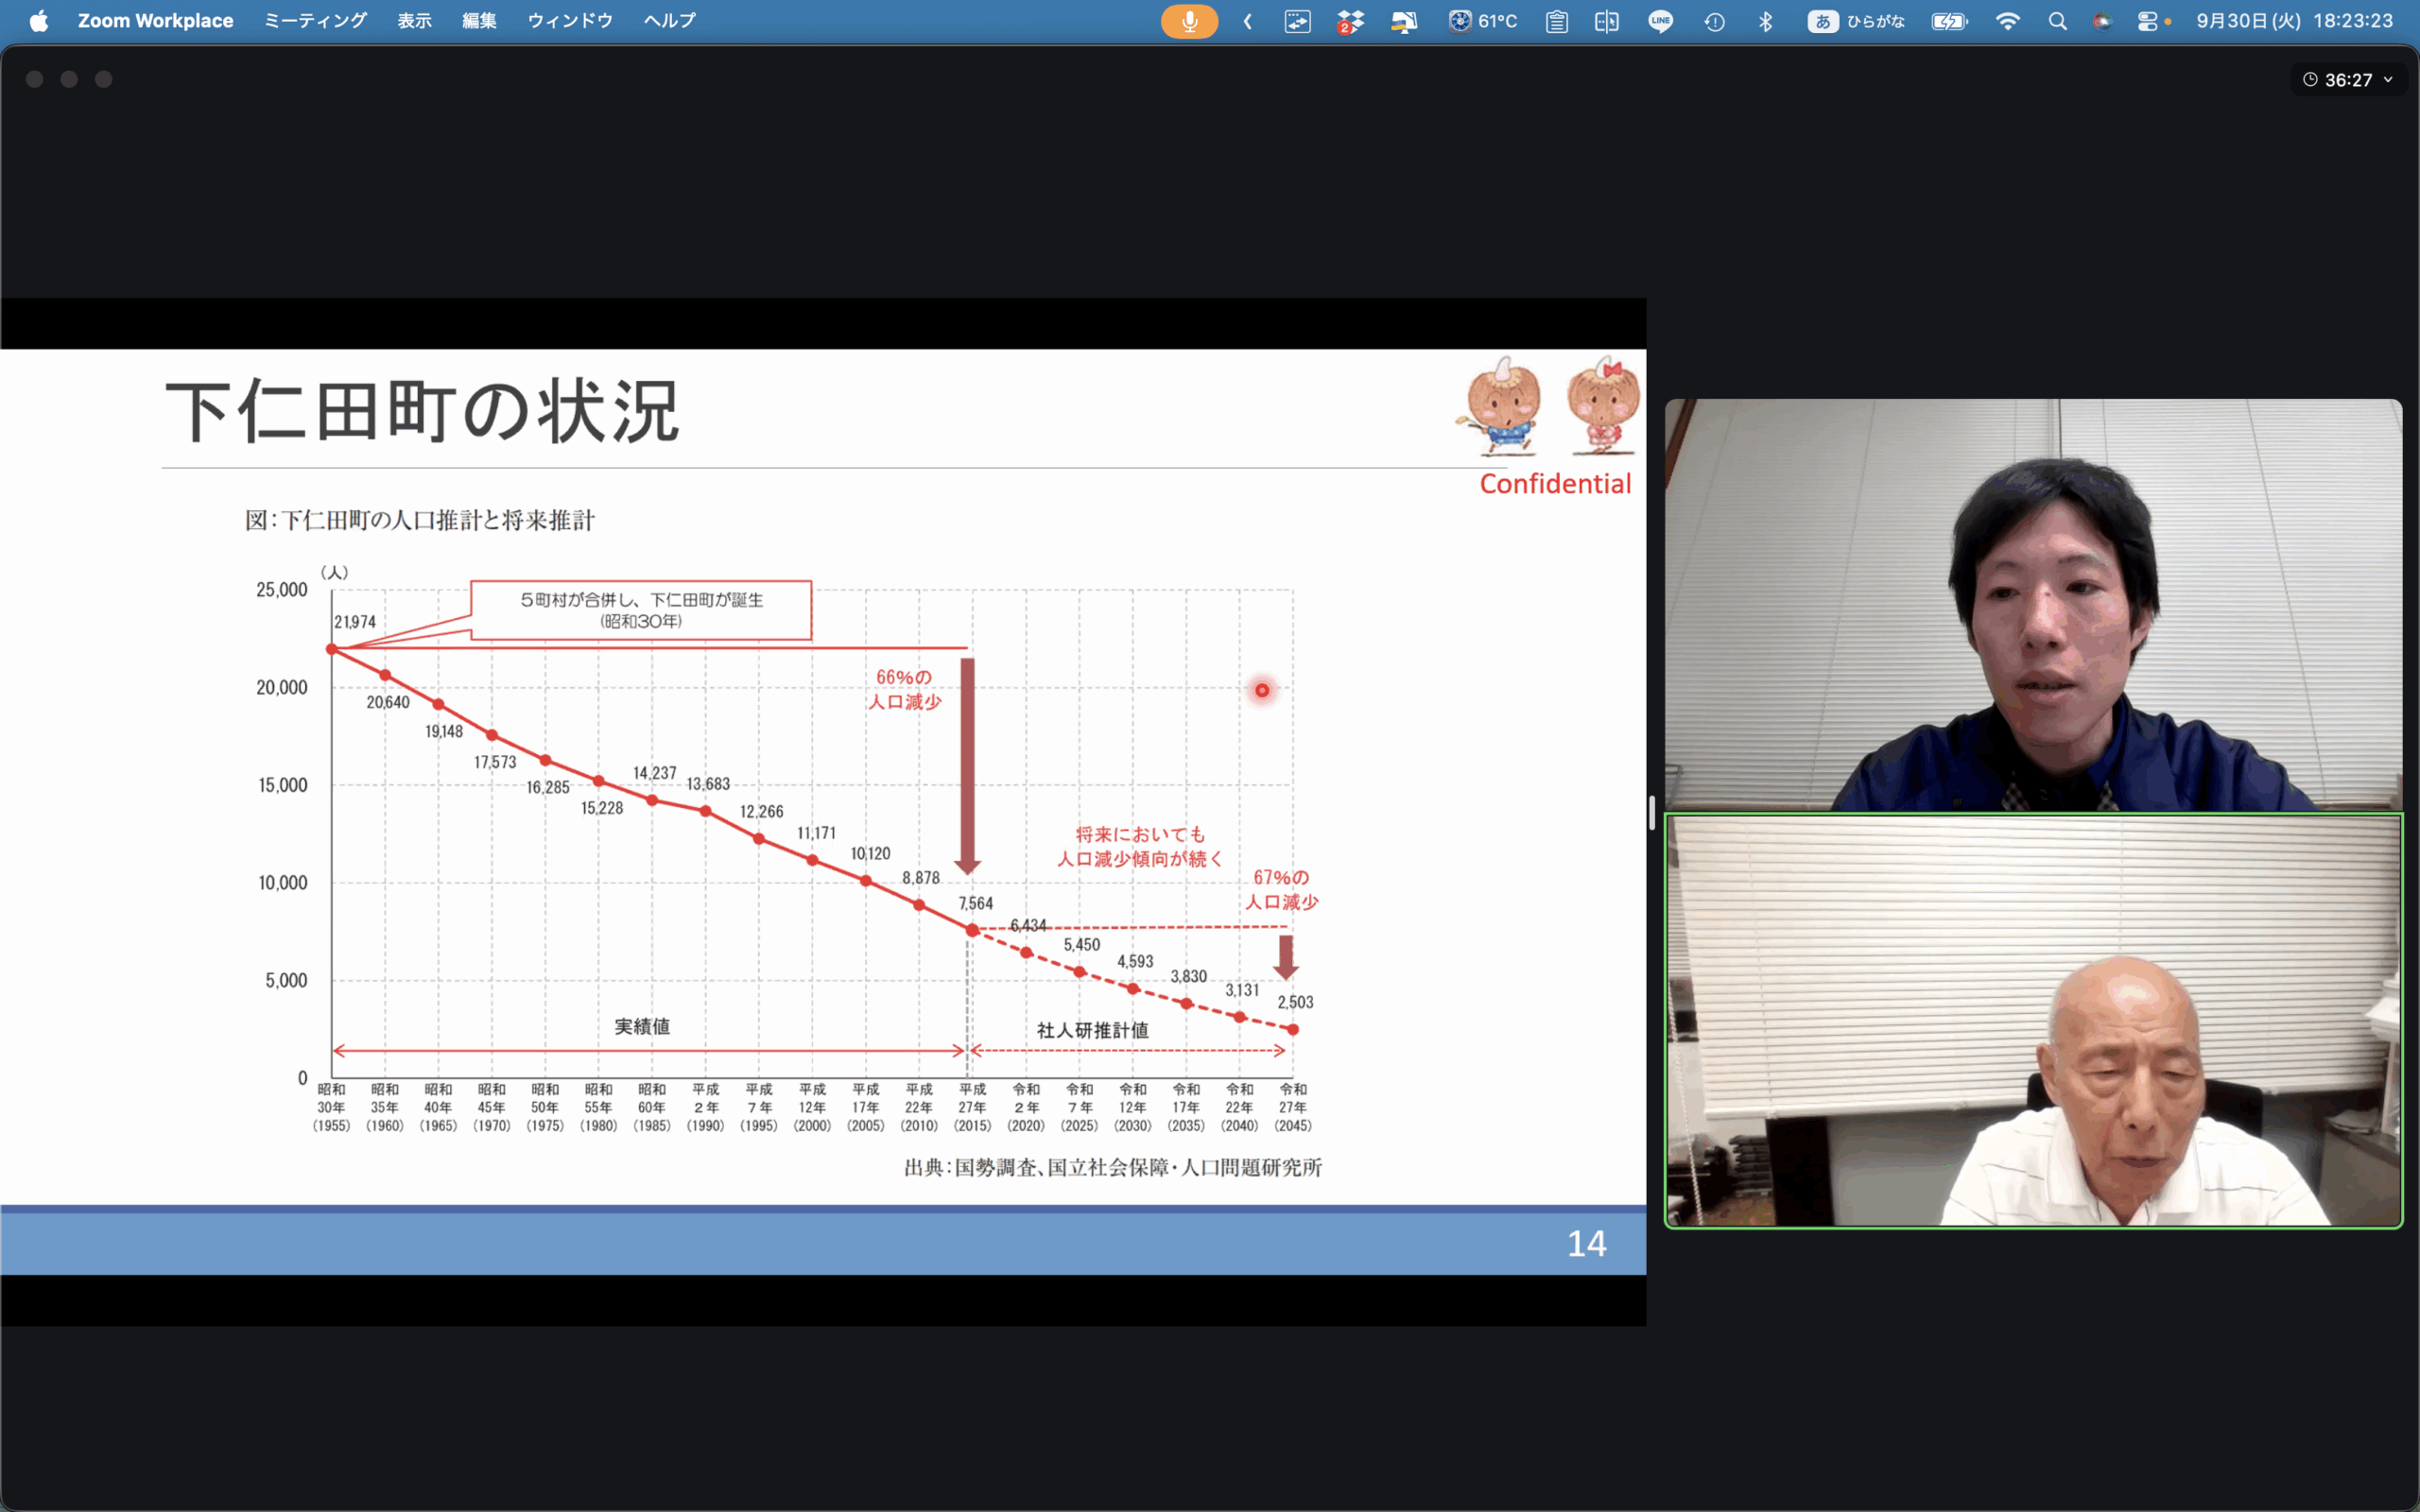Viewport: 2420px width, 1512px height.
Task: Open the clipboard manager icon
Action: 1556,21
